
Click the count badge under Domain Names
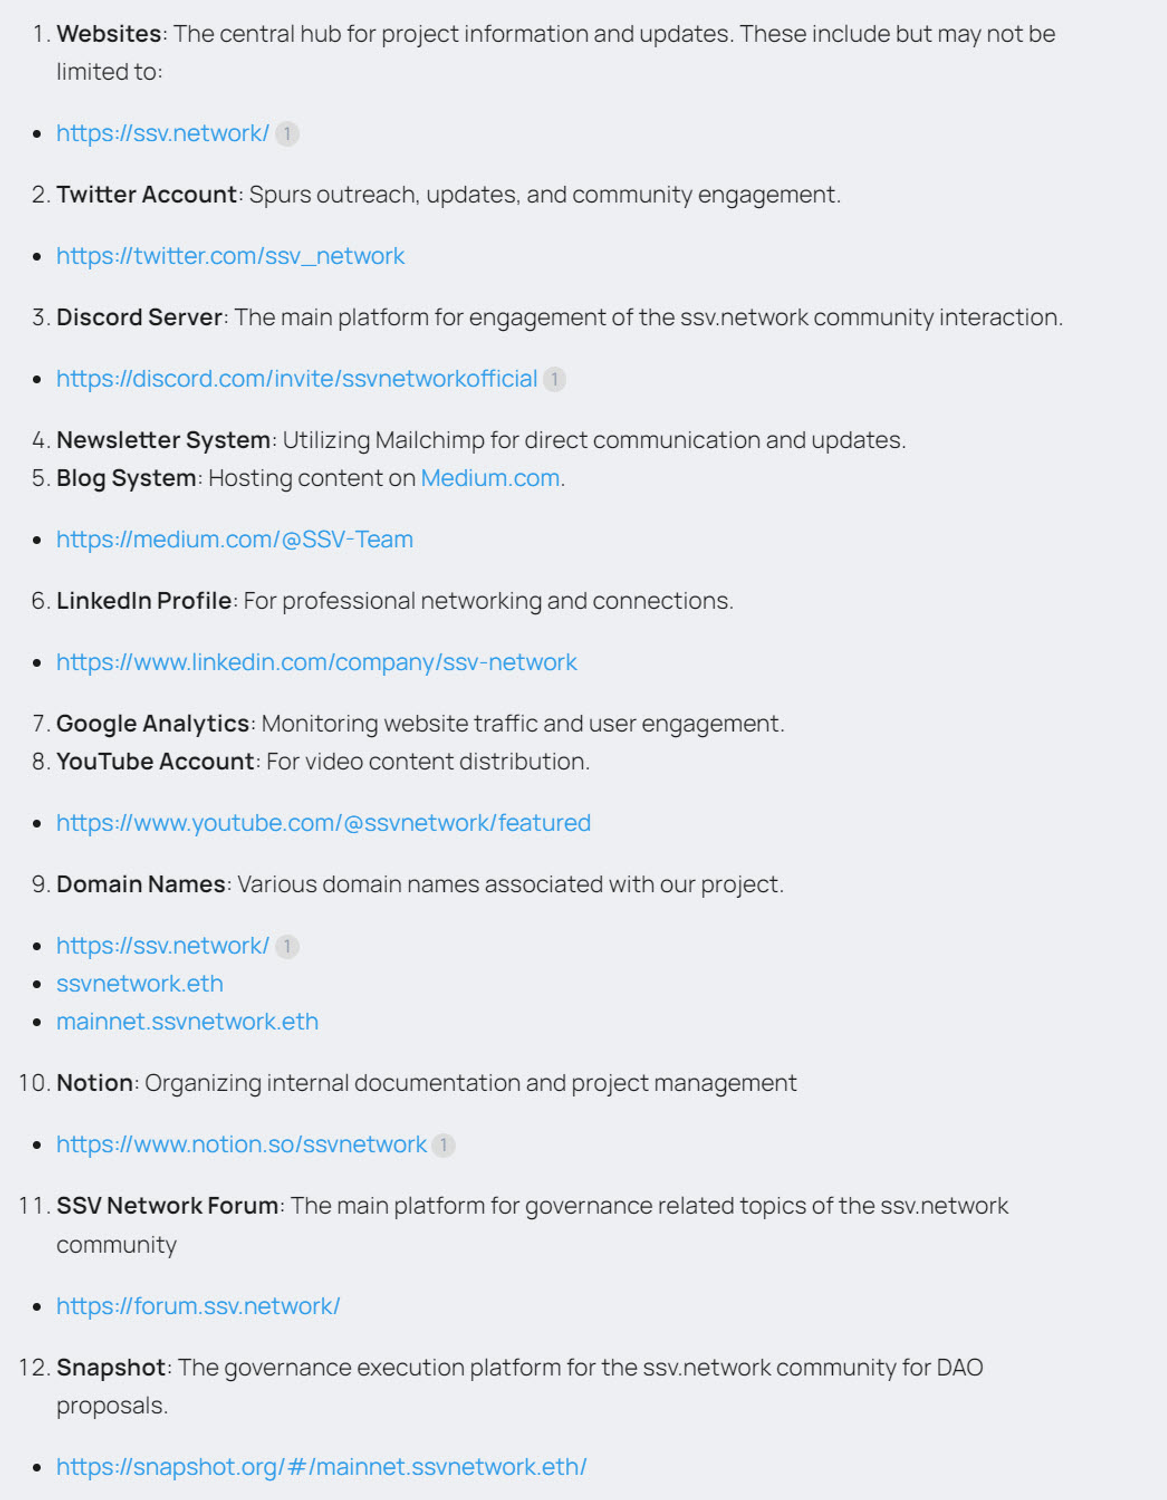(287, 947)
